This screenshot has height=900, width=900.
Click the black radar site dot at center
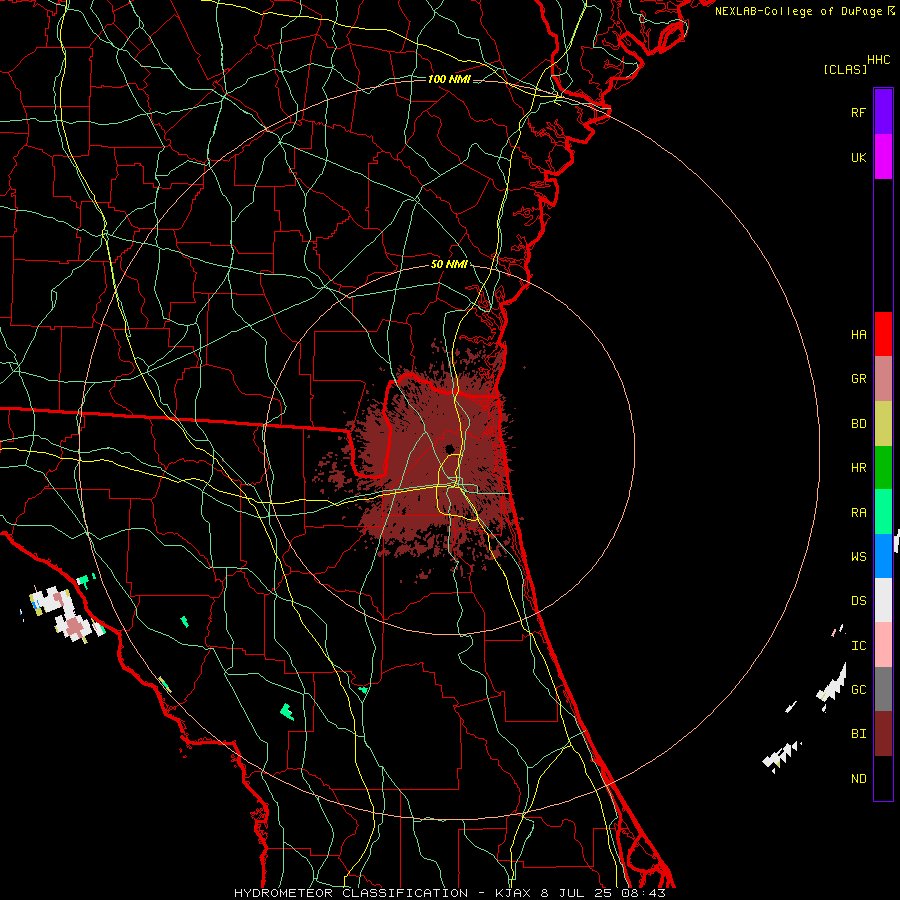pos(449,448)
